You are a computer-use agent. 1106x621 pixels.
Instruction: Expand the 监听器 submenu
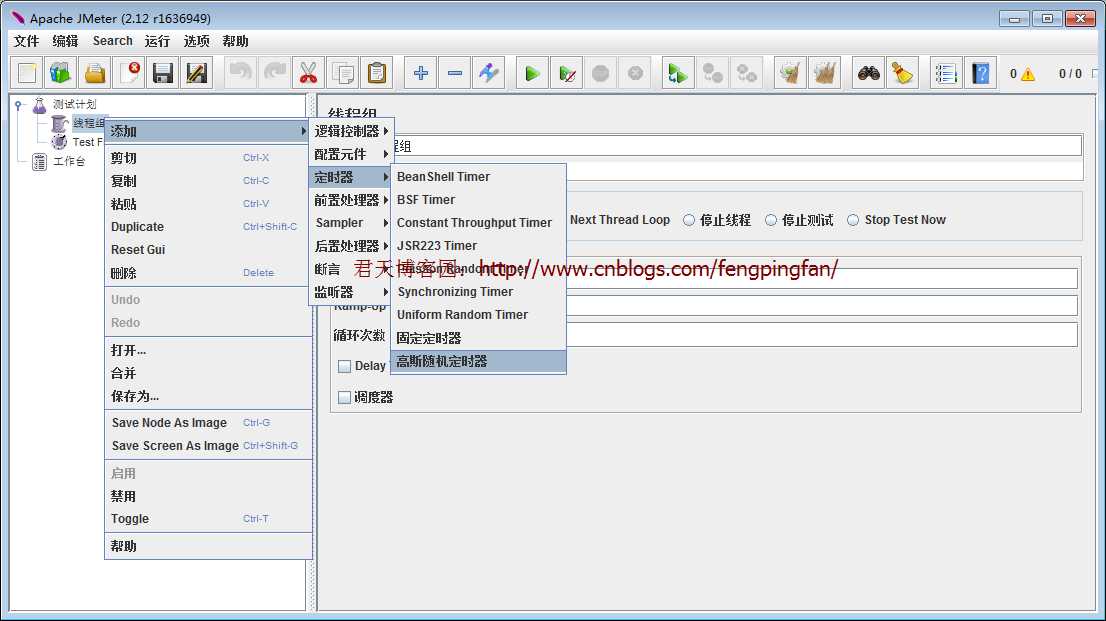351,291
